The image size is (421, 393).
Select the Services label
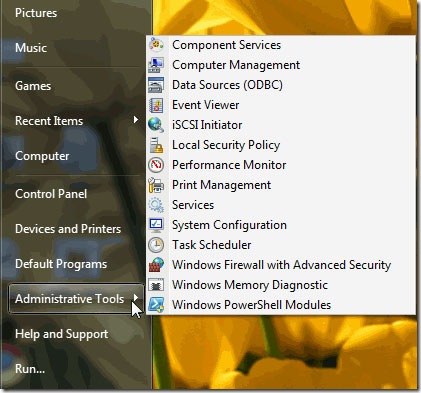(x=193, y=205)
